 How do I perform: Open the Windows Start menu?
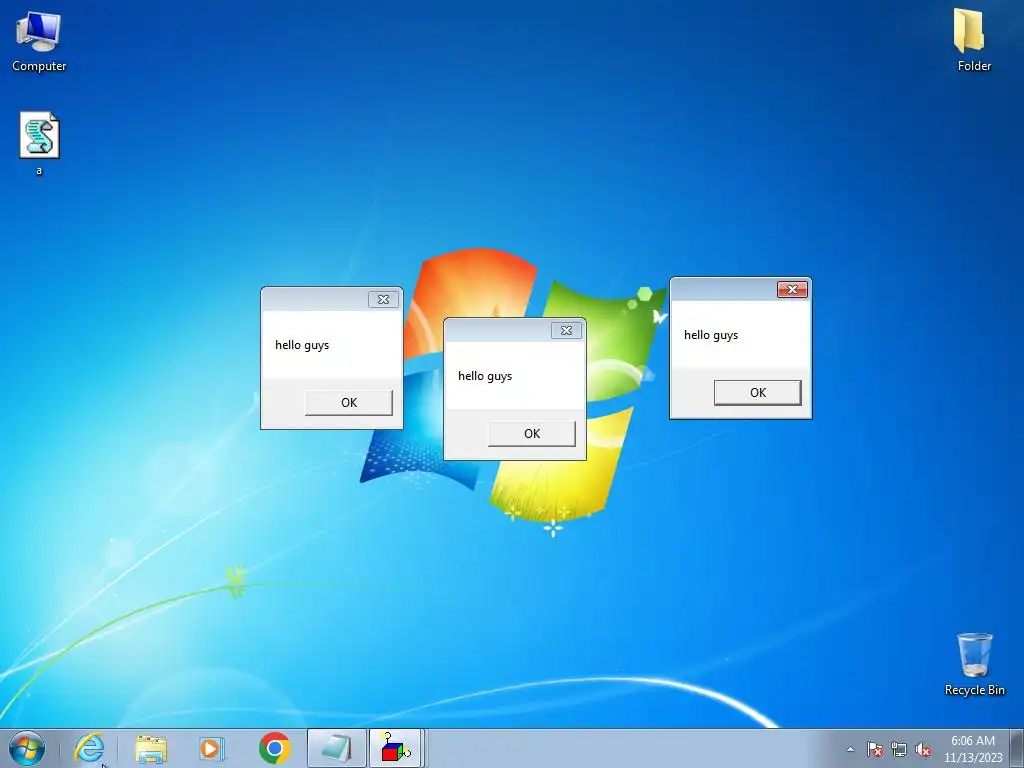[x=27, y=748]
